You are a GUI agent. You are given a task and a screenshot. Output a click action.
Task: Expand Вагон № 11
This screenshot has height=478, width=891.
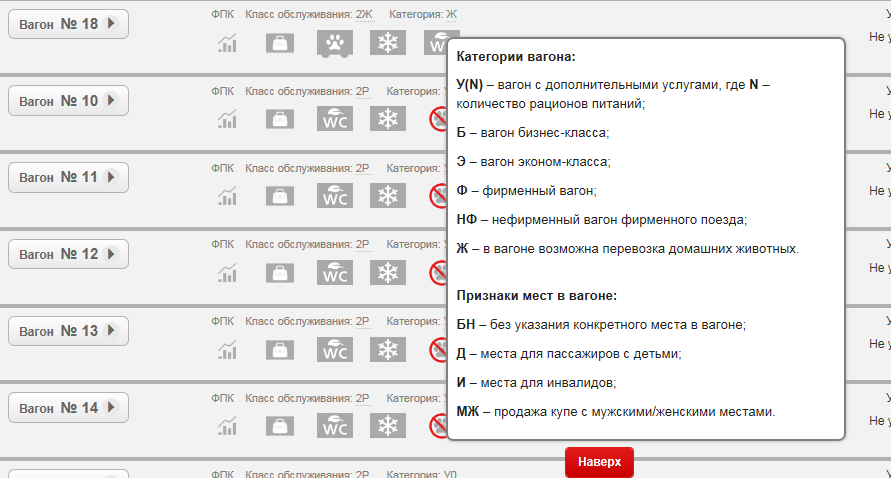(68, 177)
